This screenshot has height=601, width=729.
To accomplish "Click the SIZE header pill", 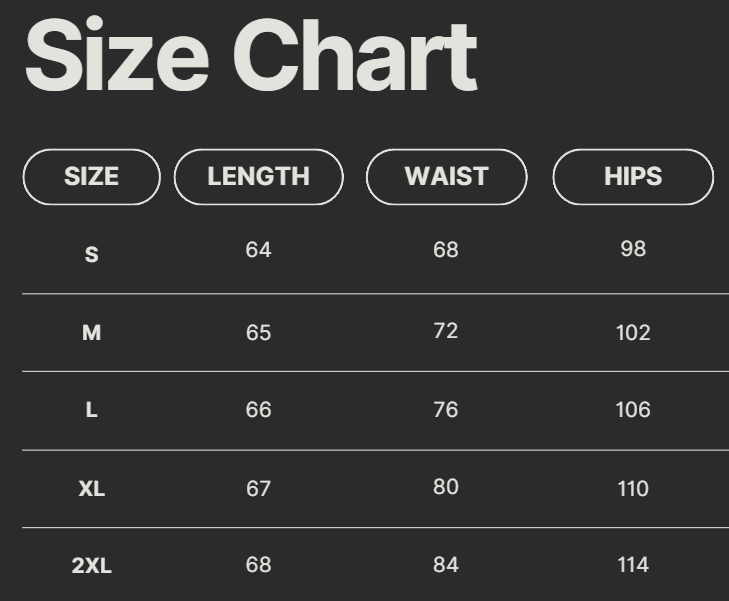I will pyautogui.click(x=91, y=177).
